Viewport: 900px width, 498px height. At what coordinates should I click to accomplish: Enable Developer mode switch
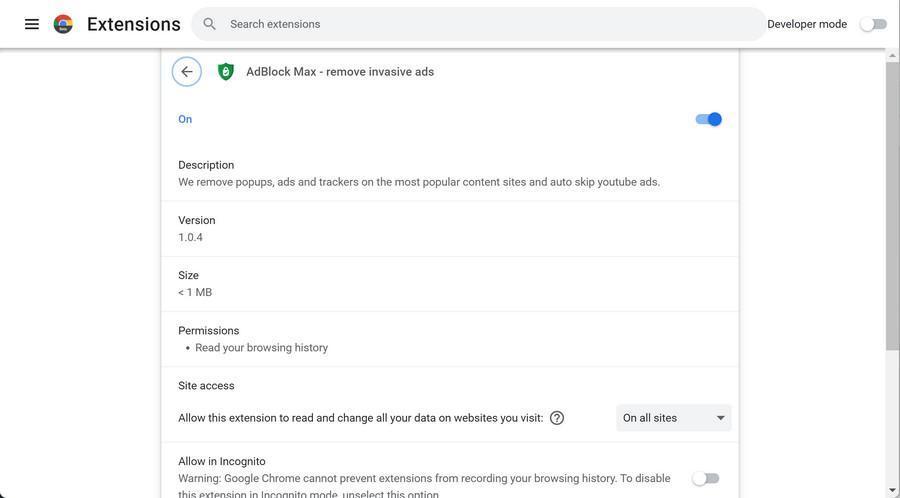[873, 24]
